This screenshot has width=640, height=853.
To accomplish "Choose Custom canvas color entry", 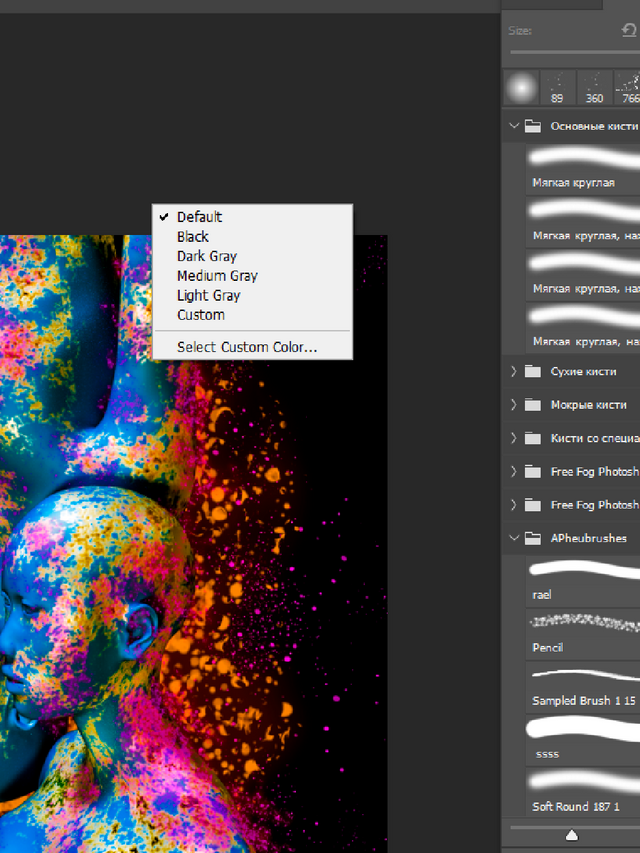I will click(x=252, y=315).
